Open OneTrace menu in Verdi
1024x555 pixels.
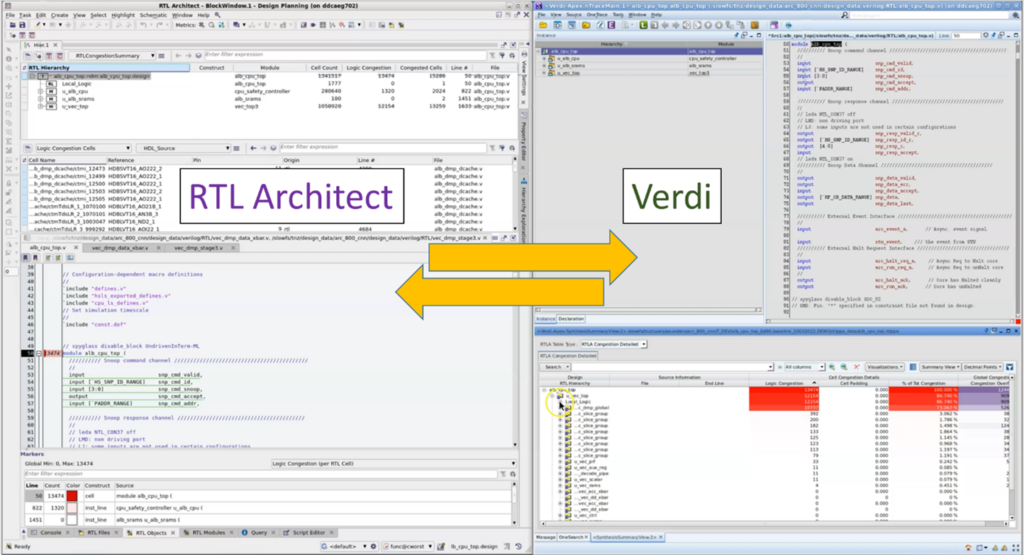click(x=597, y=15)
